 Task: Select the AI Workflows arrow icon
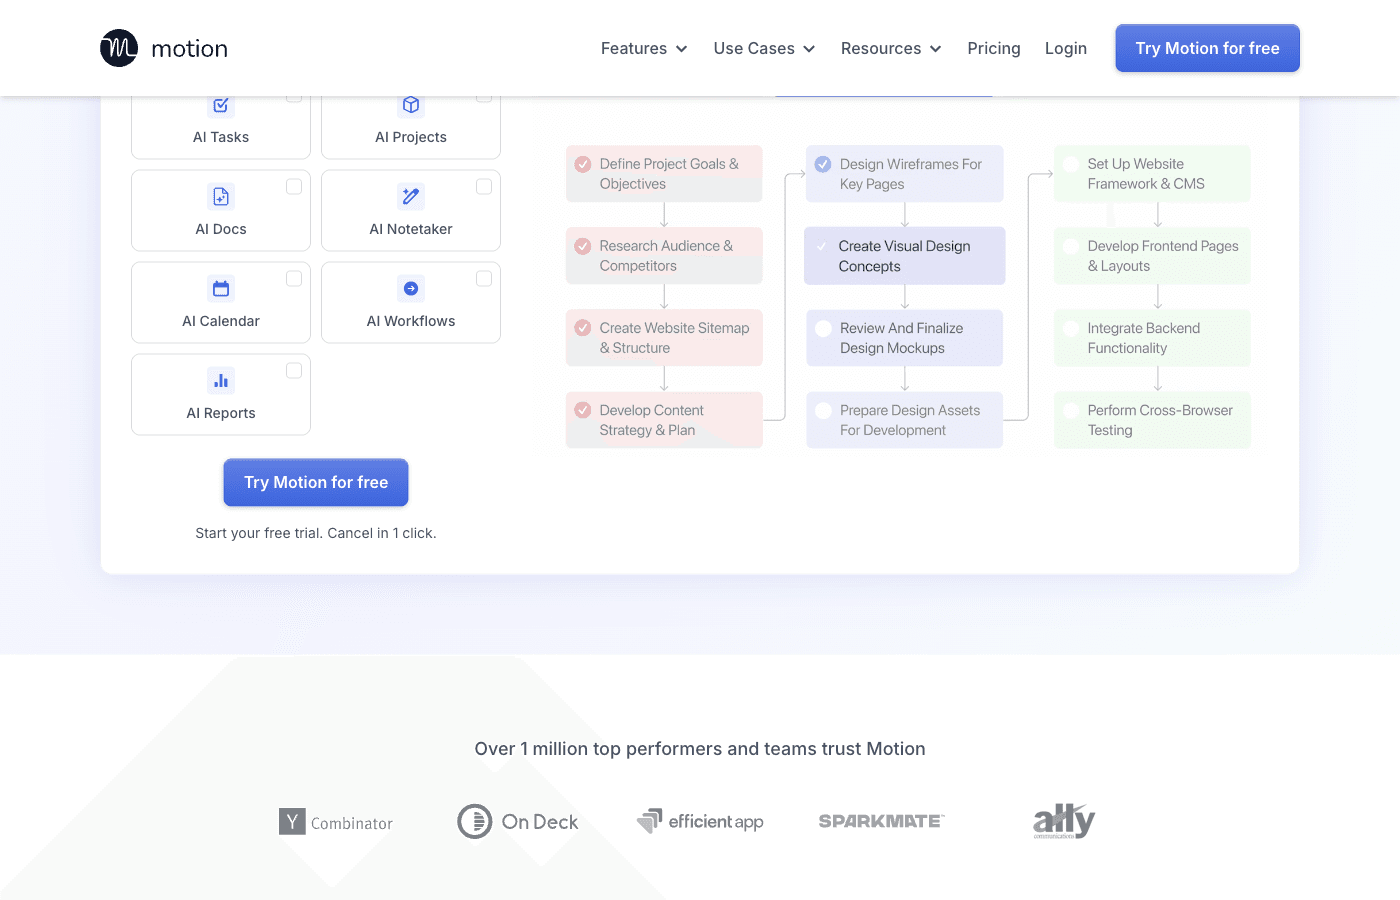(411, 288)
